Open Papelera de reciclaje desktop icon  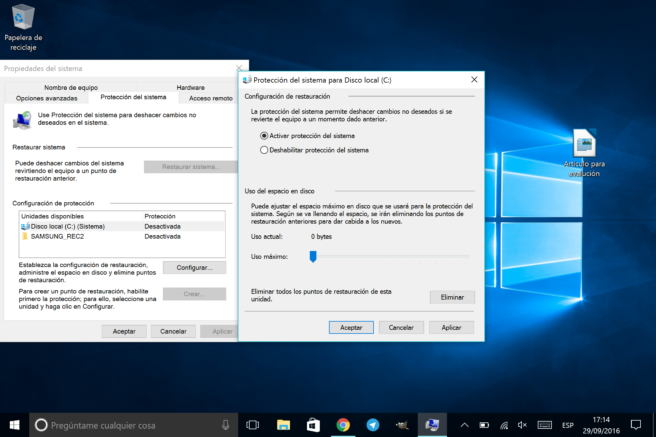coord(23,27)
